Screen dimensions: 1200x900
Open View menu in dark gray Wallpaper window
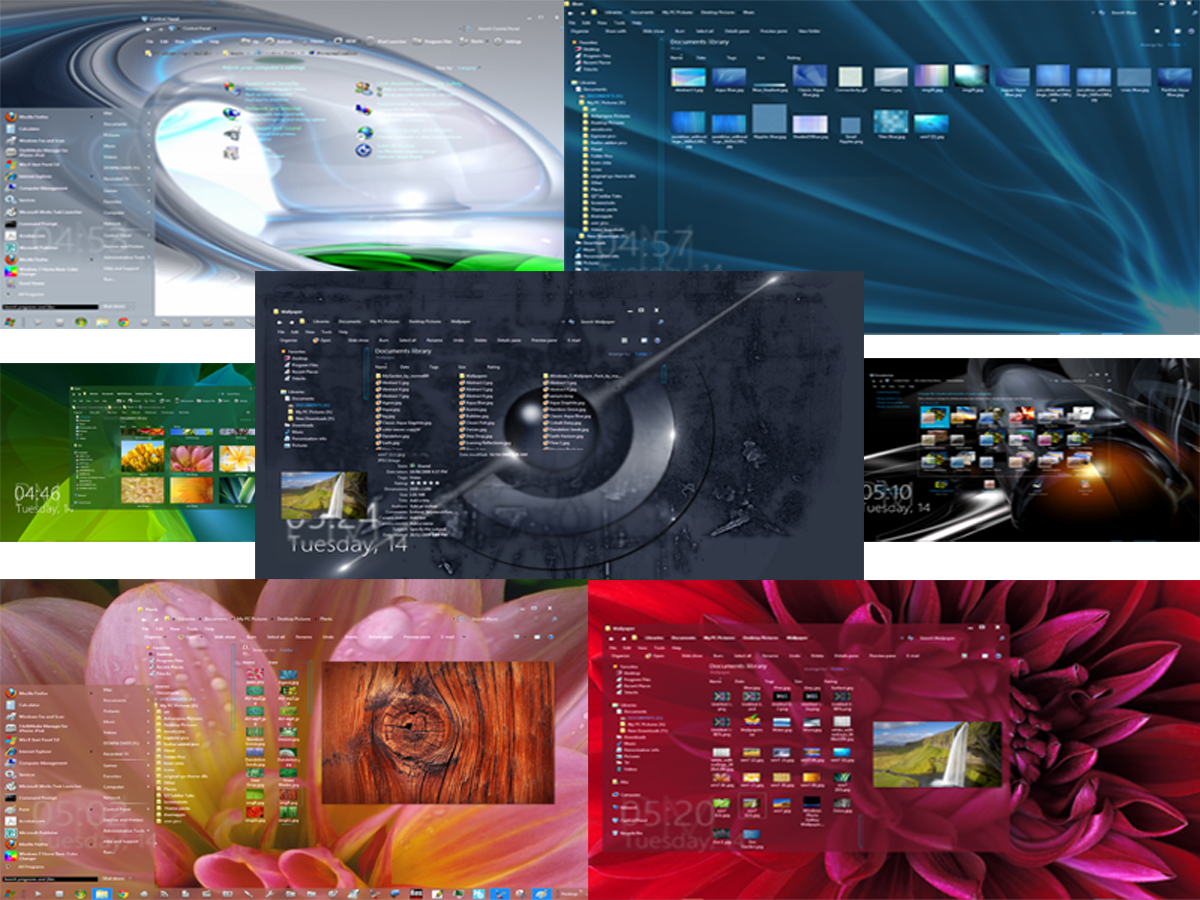click(309, 332)
